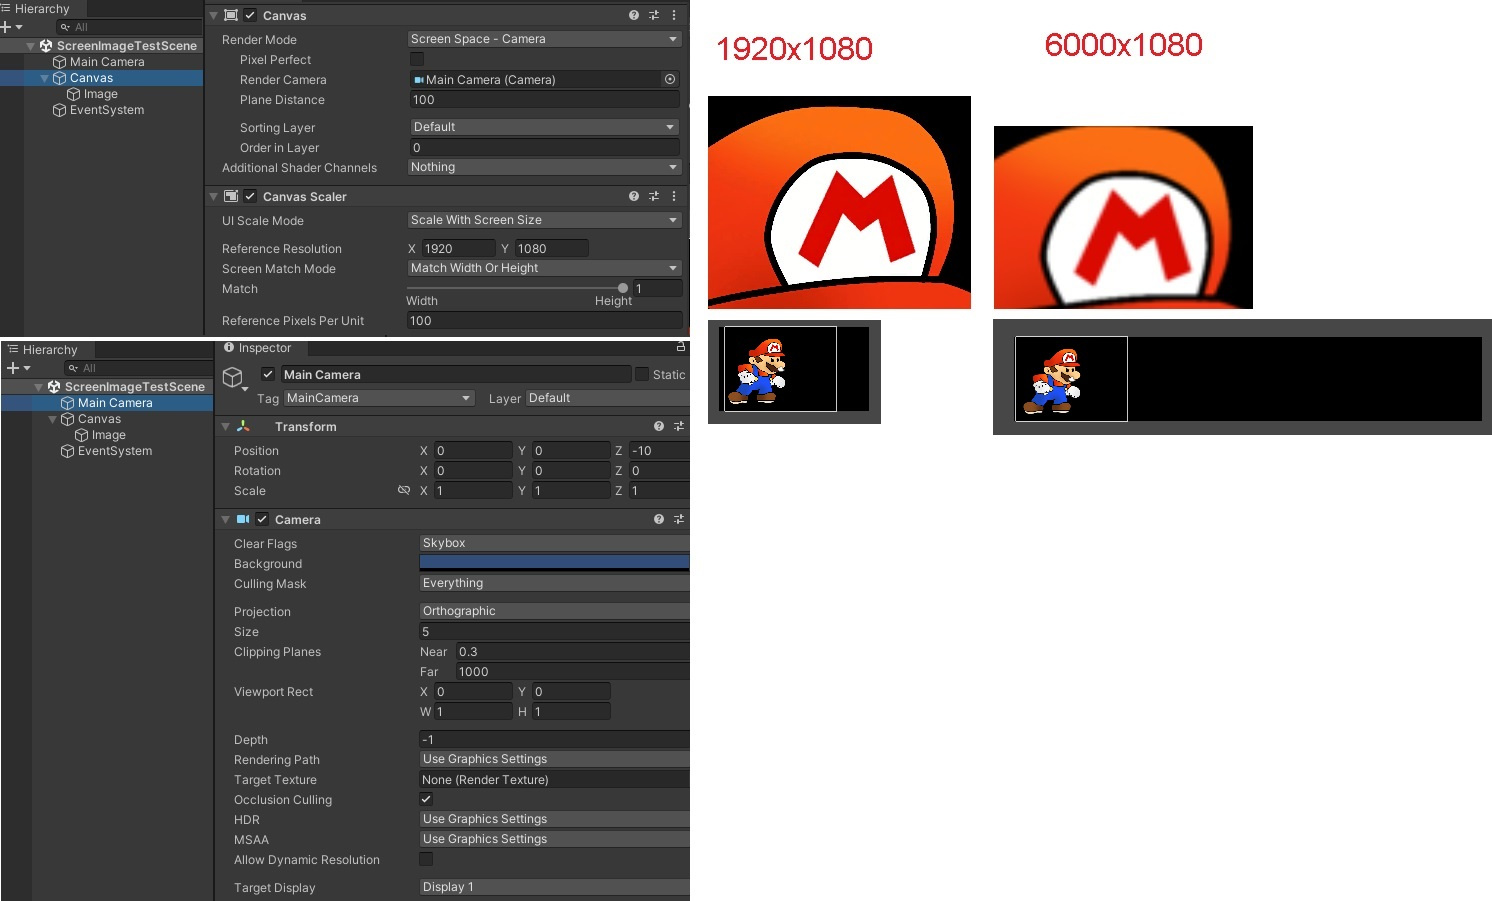This screenshot has height=901, width=1492.
Task: Click the Scale constrain proportions link icon
Action: click(x=404, y=490)
